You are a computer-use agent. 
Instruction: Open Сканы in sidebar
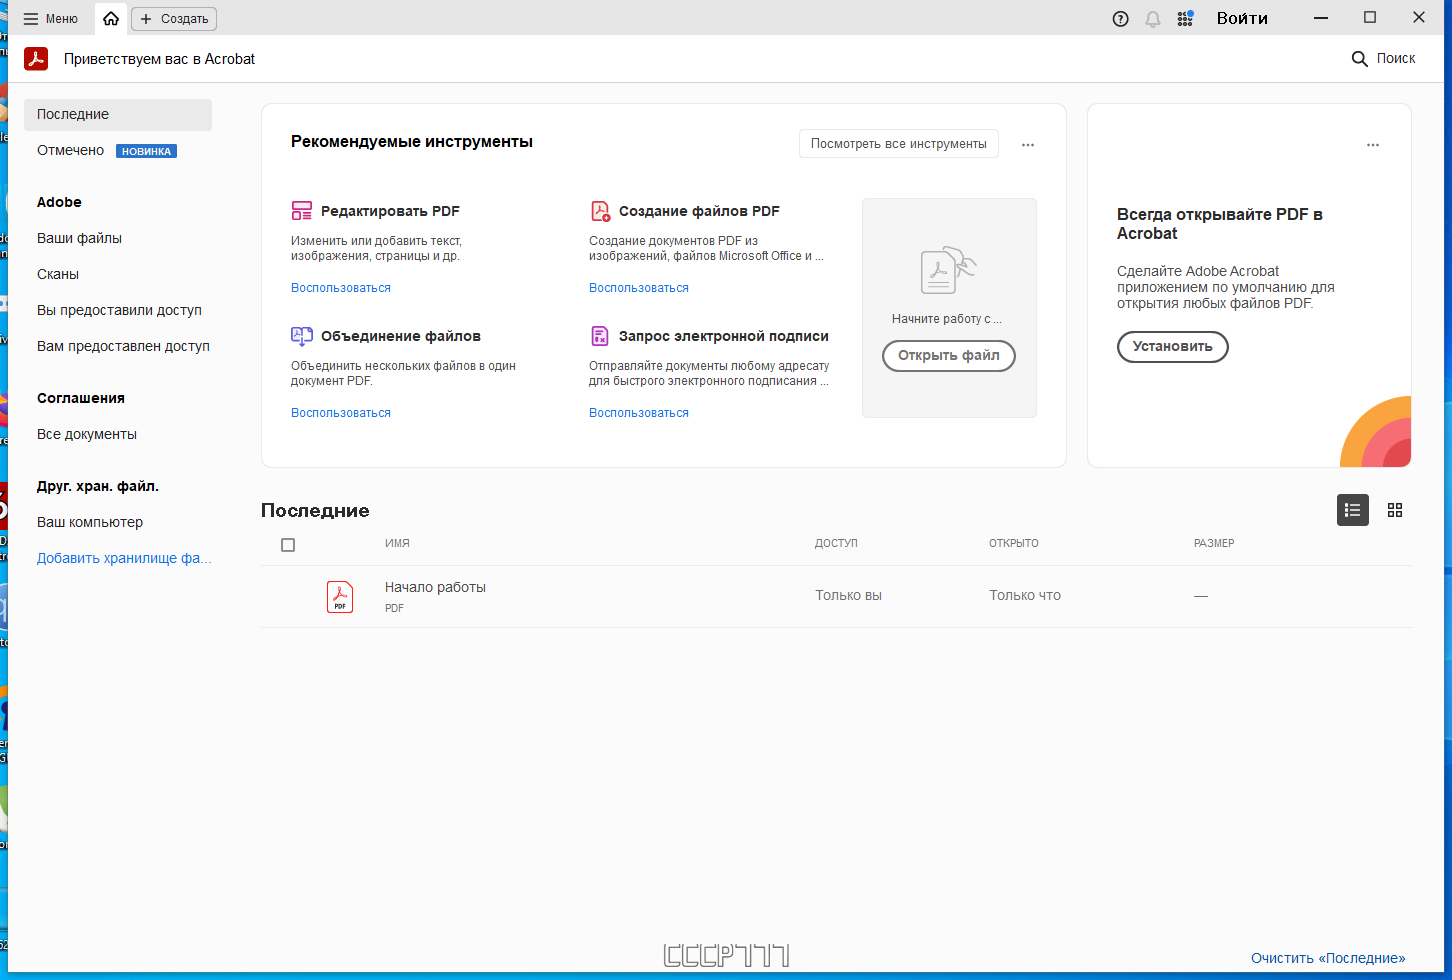pos(58,274)
